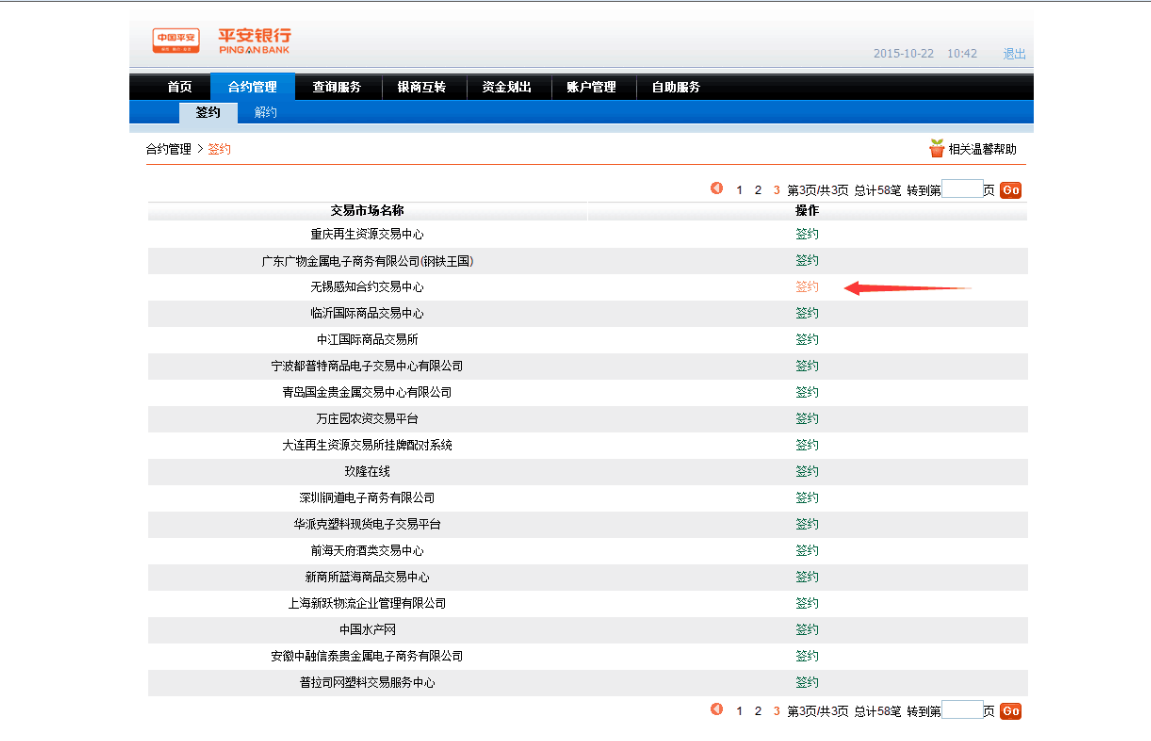
Task: Click the Ping An Bank logo
Action: click(222, 40)
